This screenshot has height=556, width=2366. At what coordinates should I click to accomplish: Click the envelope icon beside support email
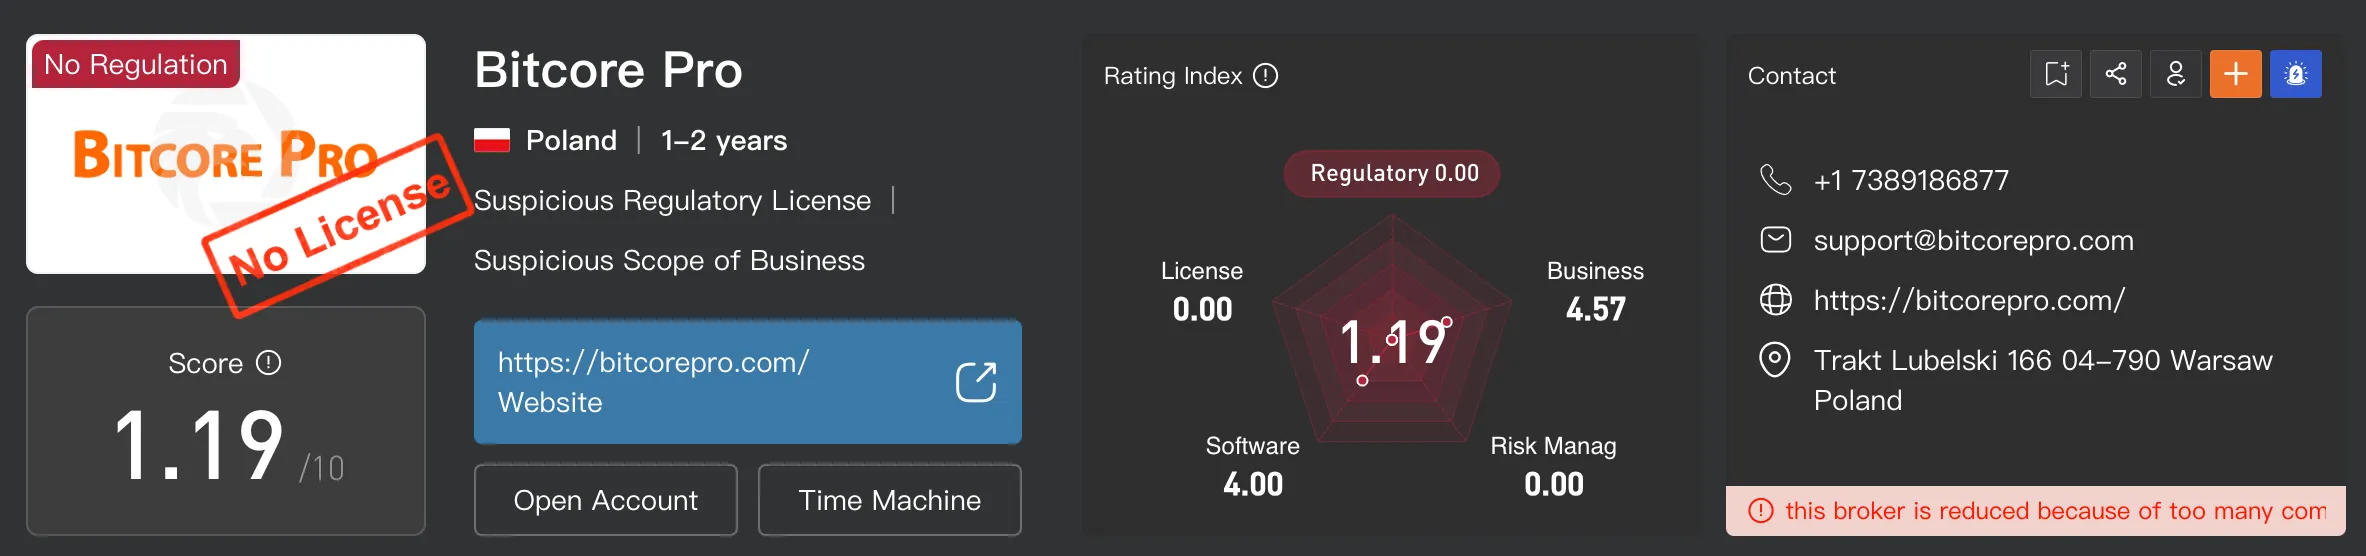point(1775,240)
